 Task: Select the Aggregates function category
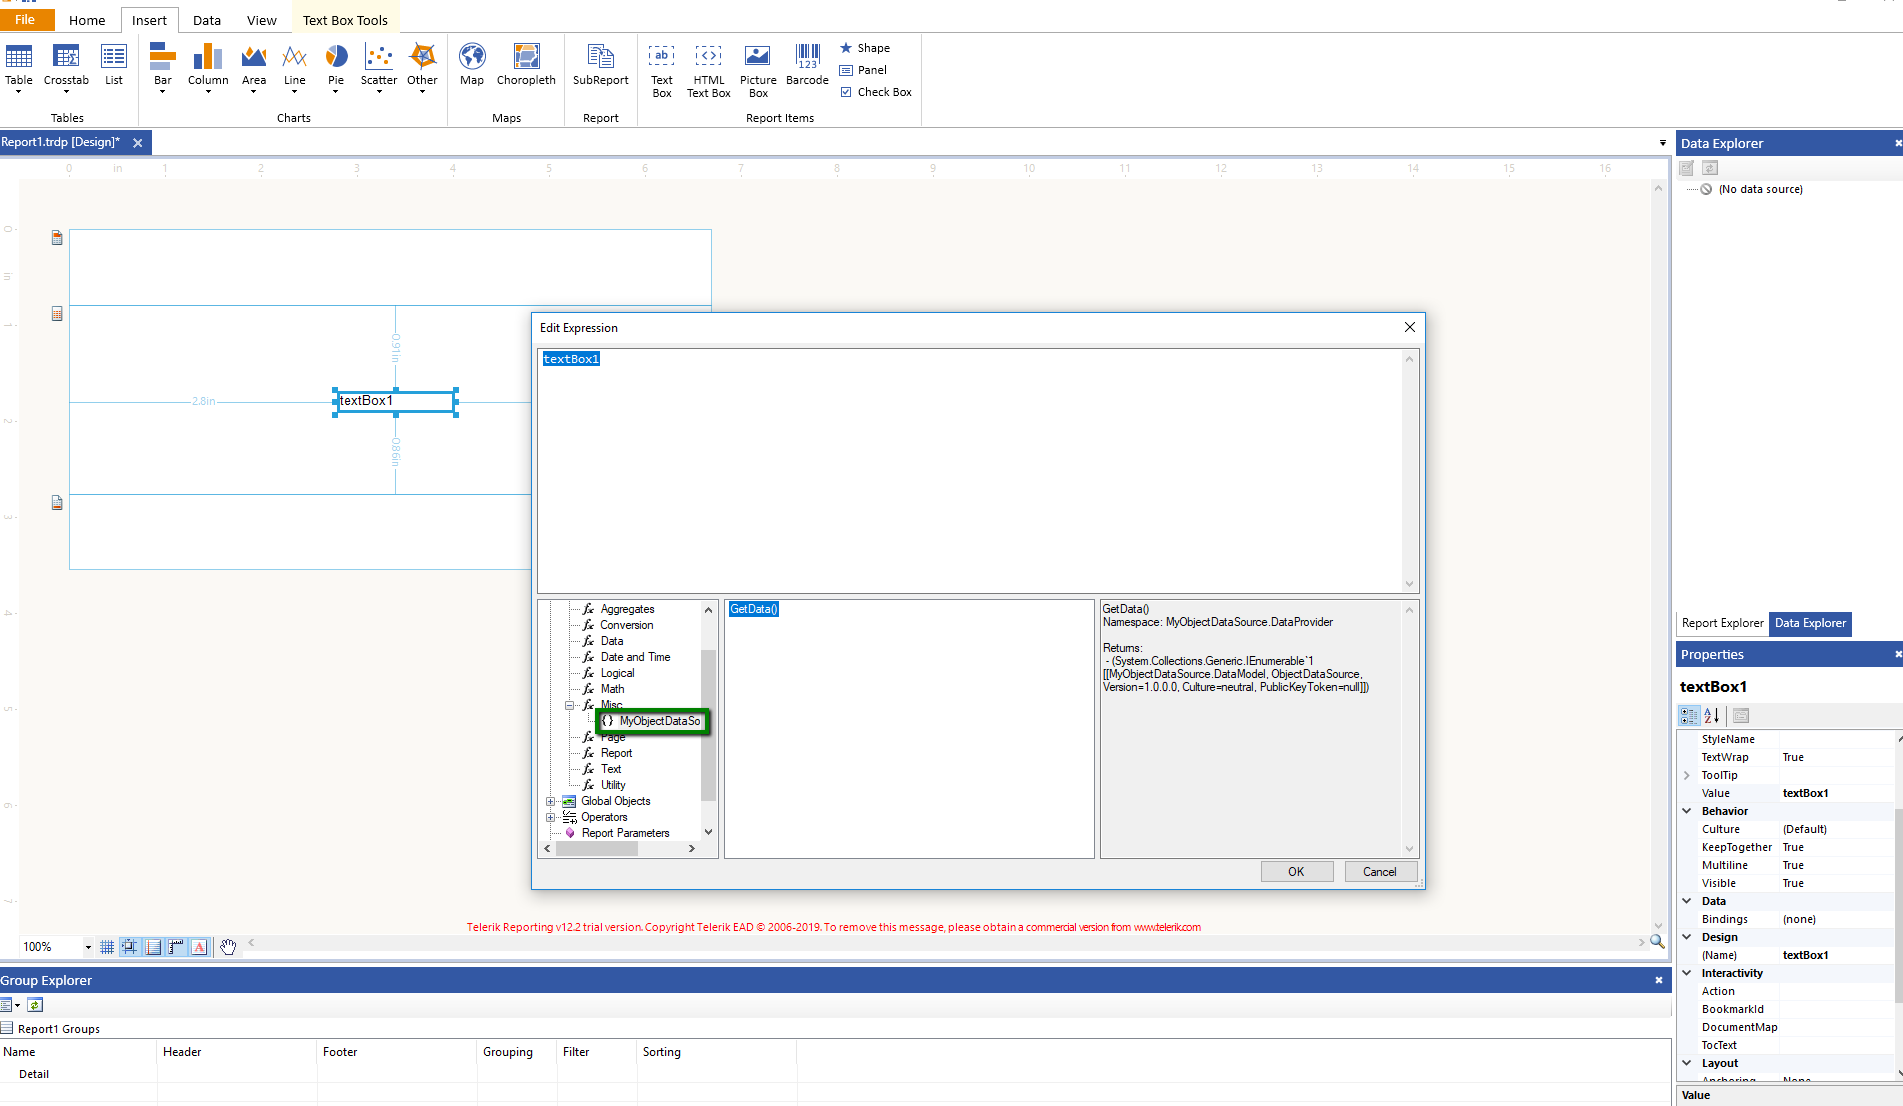coord(627,609)
